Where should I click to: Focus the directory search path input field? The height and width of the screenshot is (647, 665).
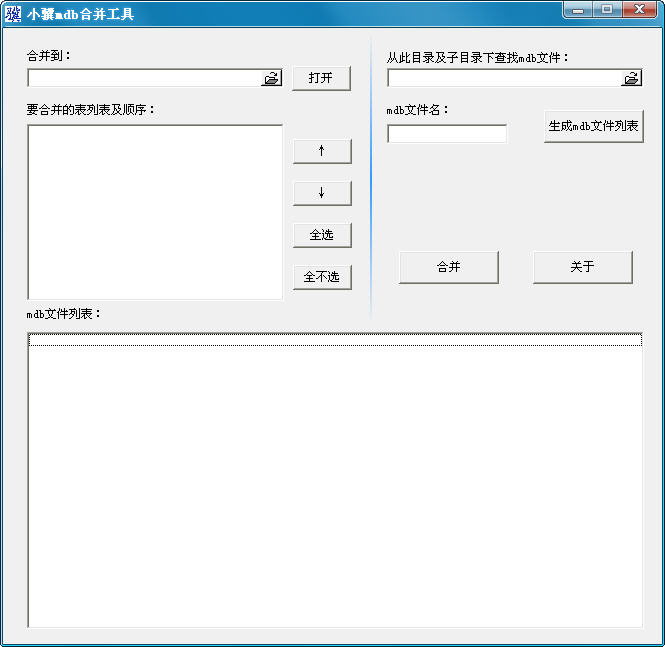click(x=503, y=78)
